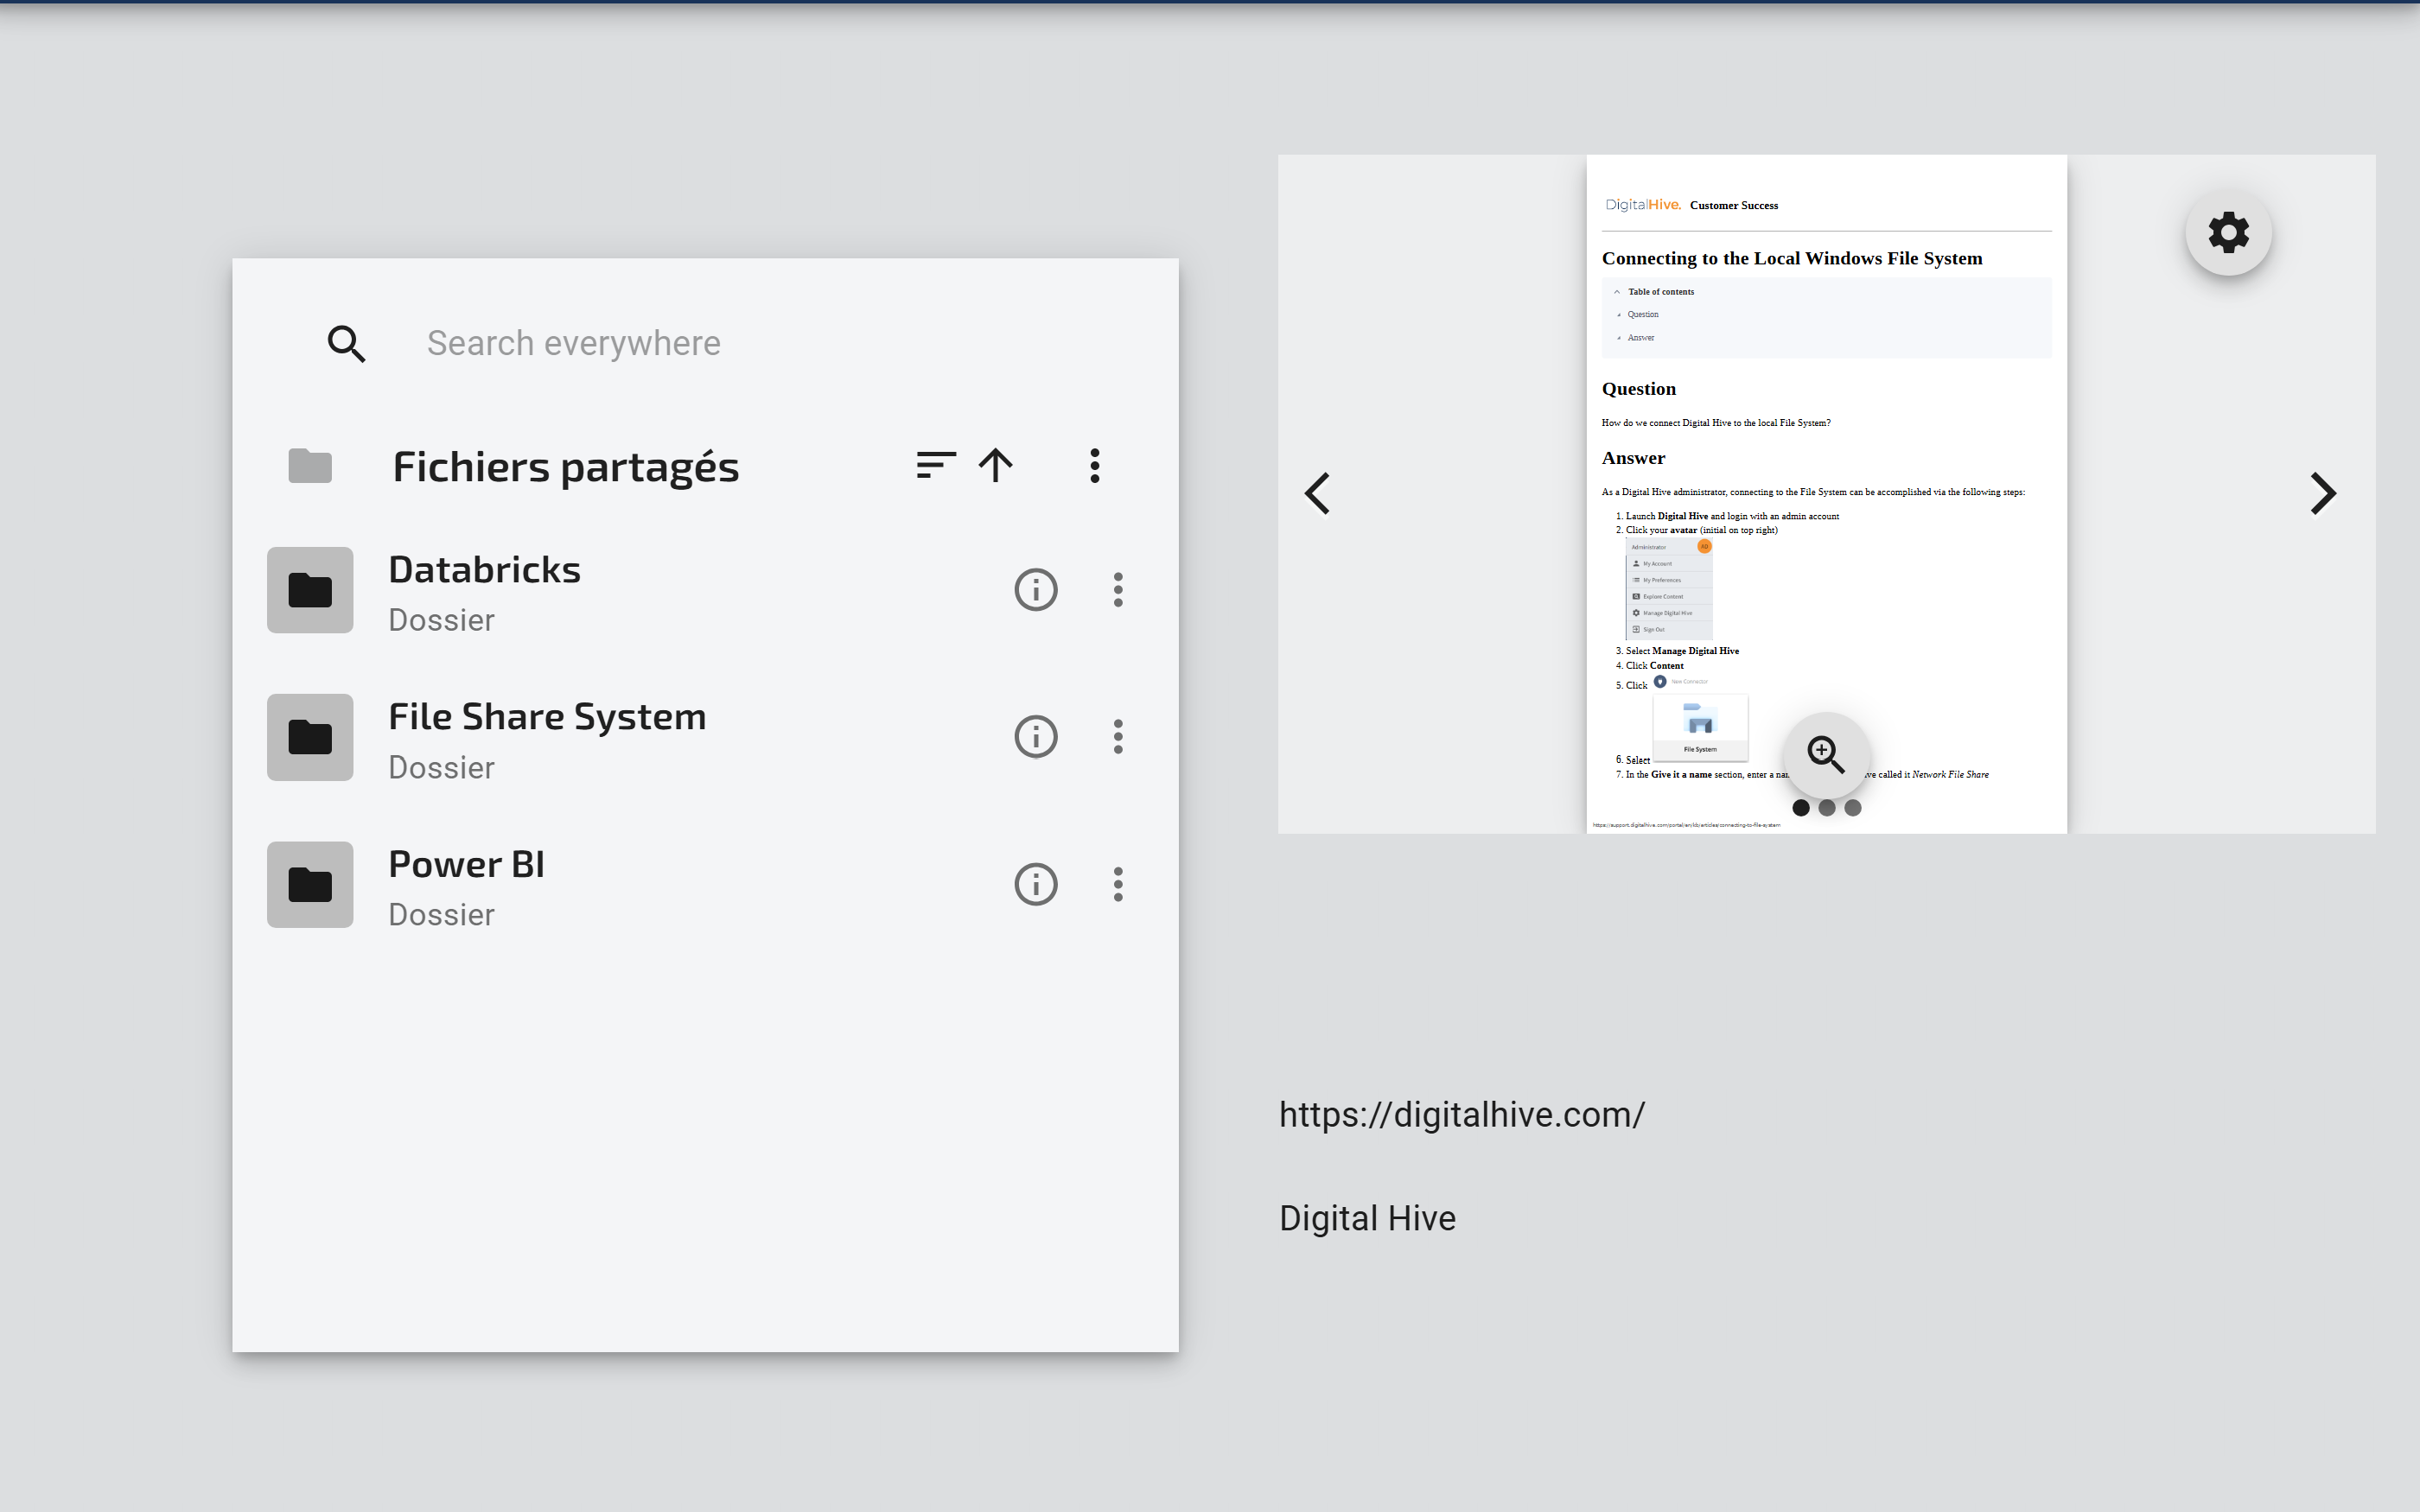The width and height of the screenshot is (2420, 1512).
Task: Open Databricks folder options menu
Action: (x=1118, y=590)
